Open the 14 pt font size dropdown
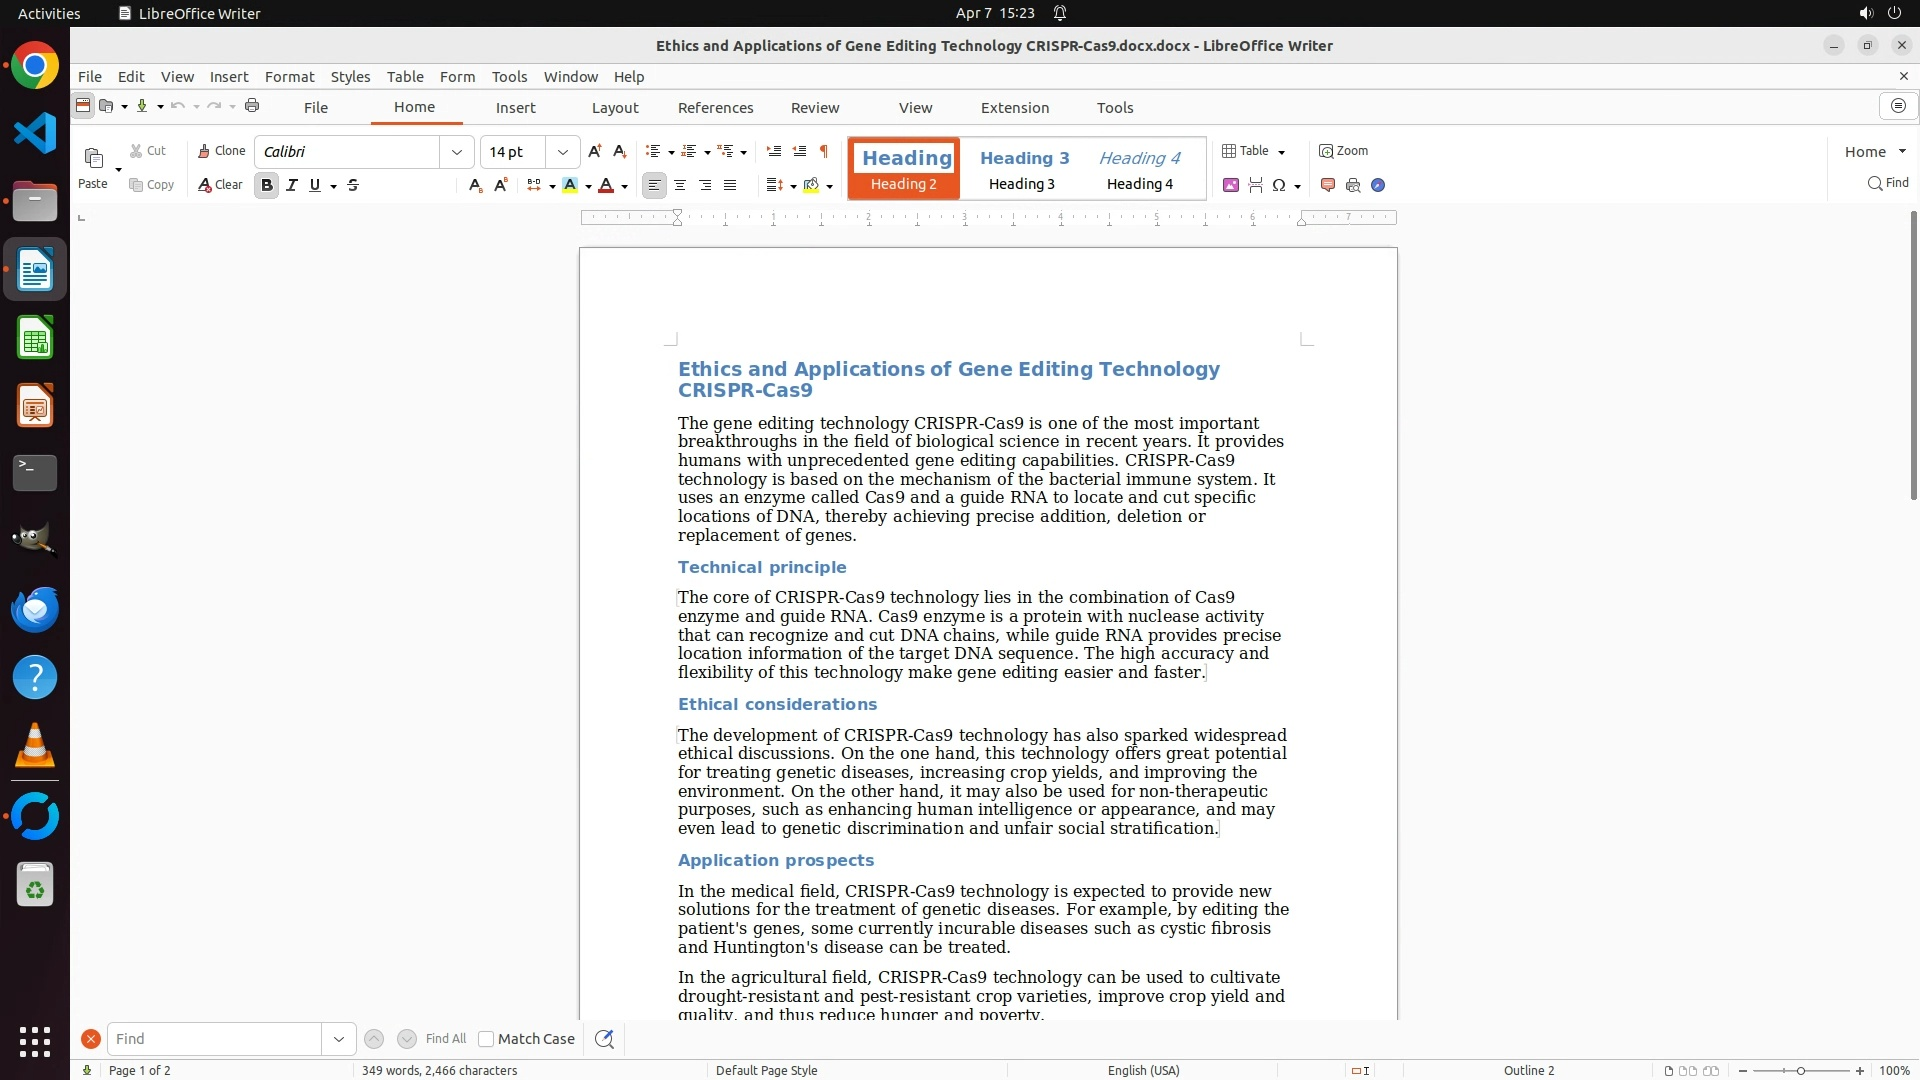 click(563, 152)
